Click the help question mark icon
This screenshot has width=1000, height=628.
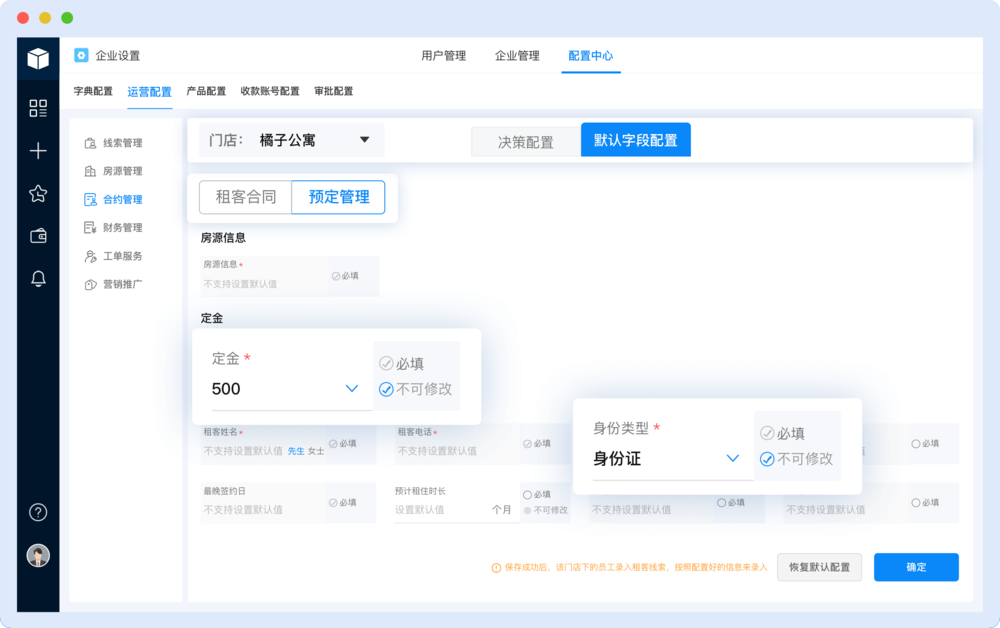(38, 512)
